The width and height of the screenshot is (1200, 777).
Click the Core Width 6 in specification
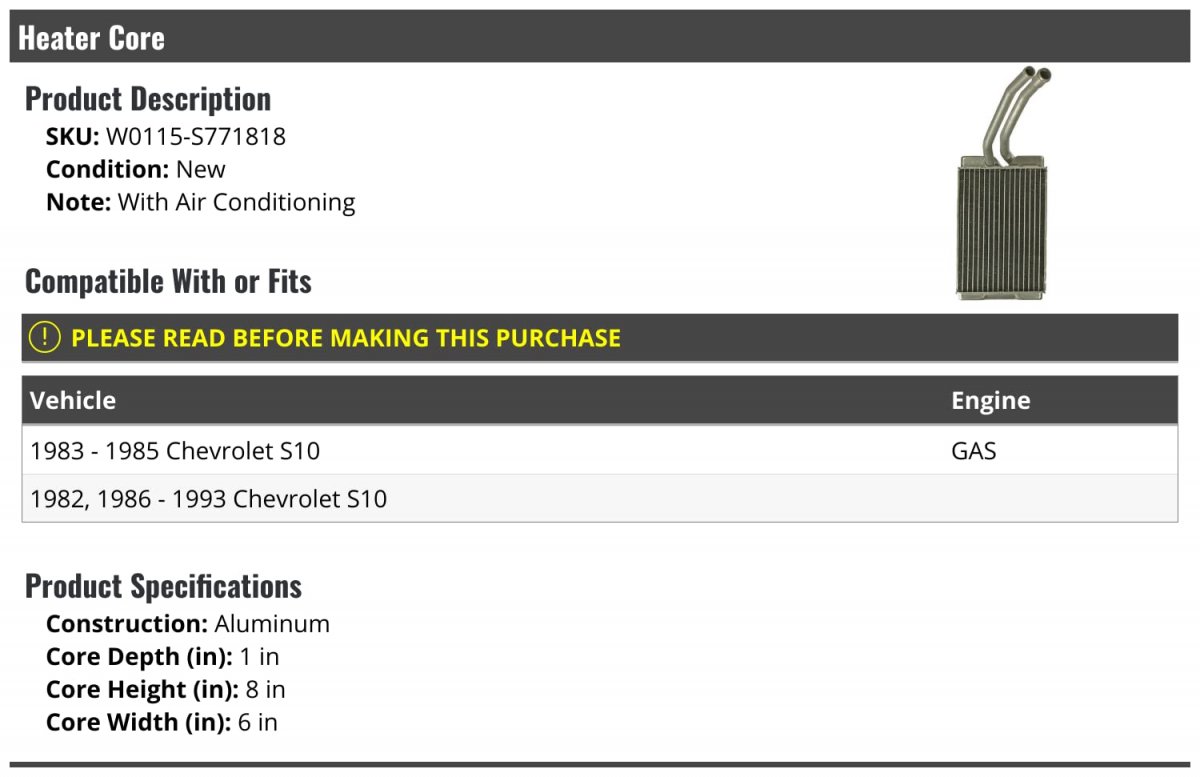pos(162,722)
